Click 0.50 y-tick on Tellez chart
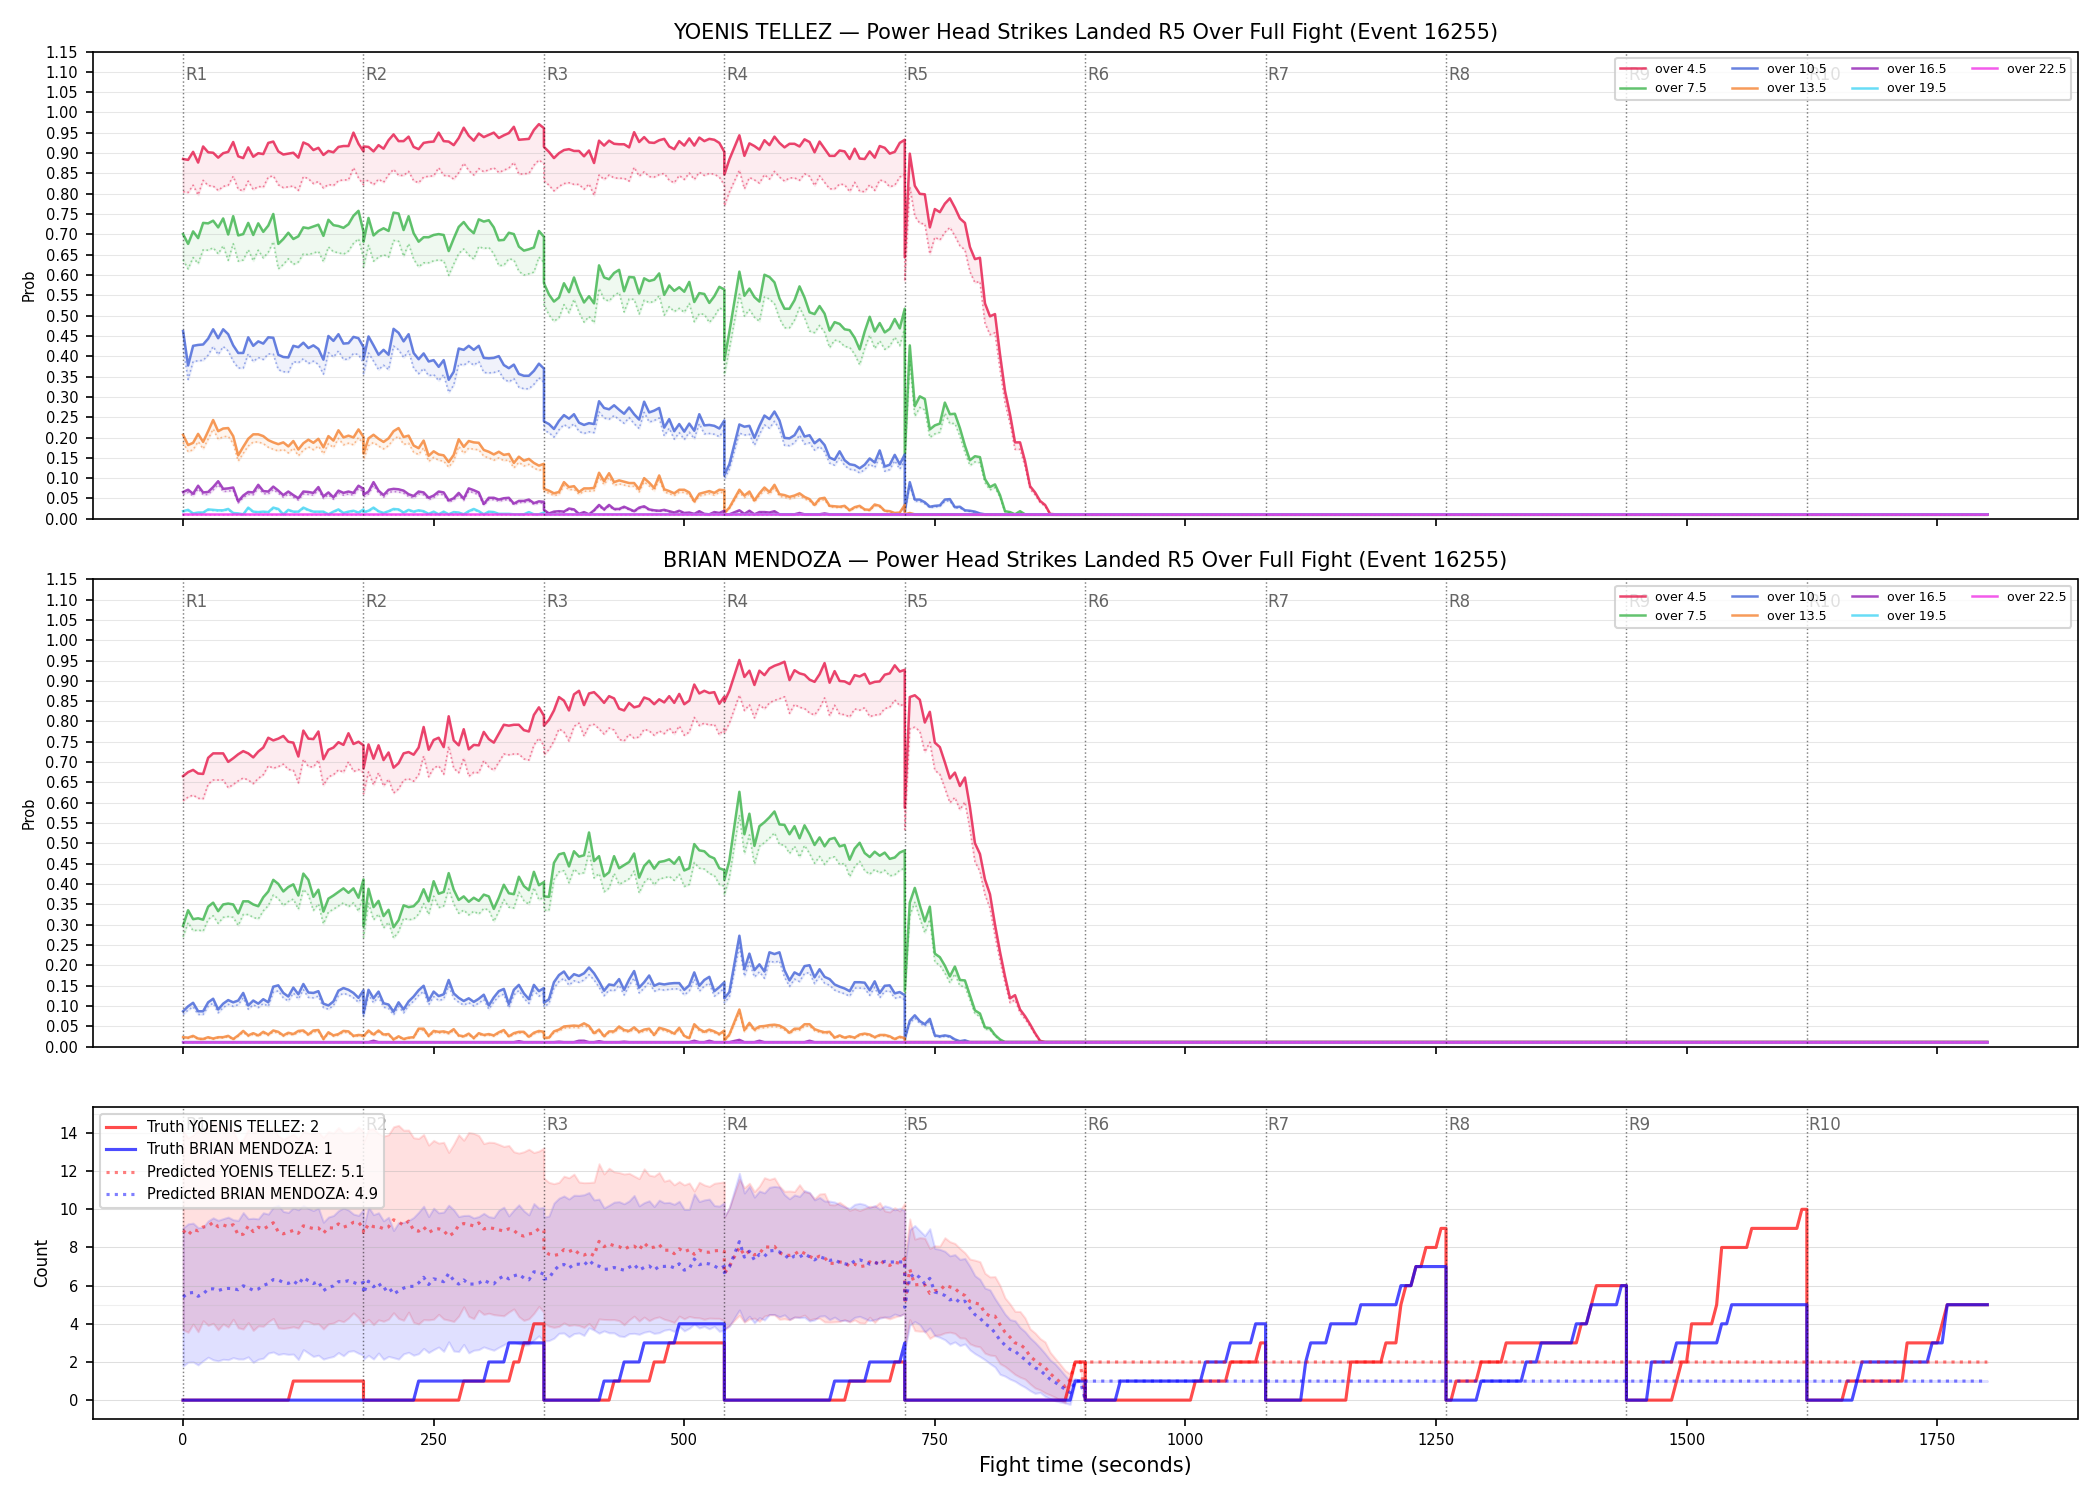Screen dimensions: 2100x1500 62,316
